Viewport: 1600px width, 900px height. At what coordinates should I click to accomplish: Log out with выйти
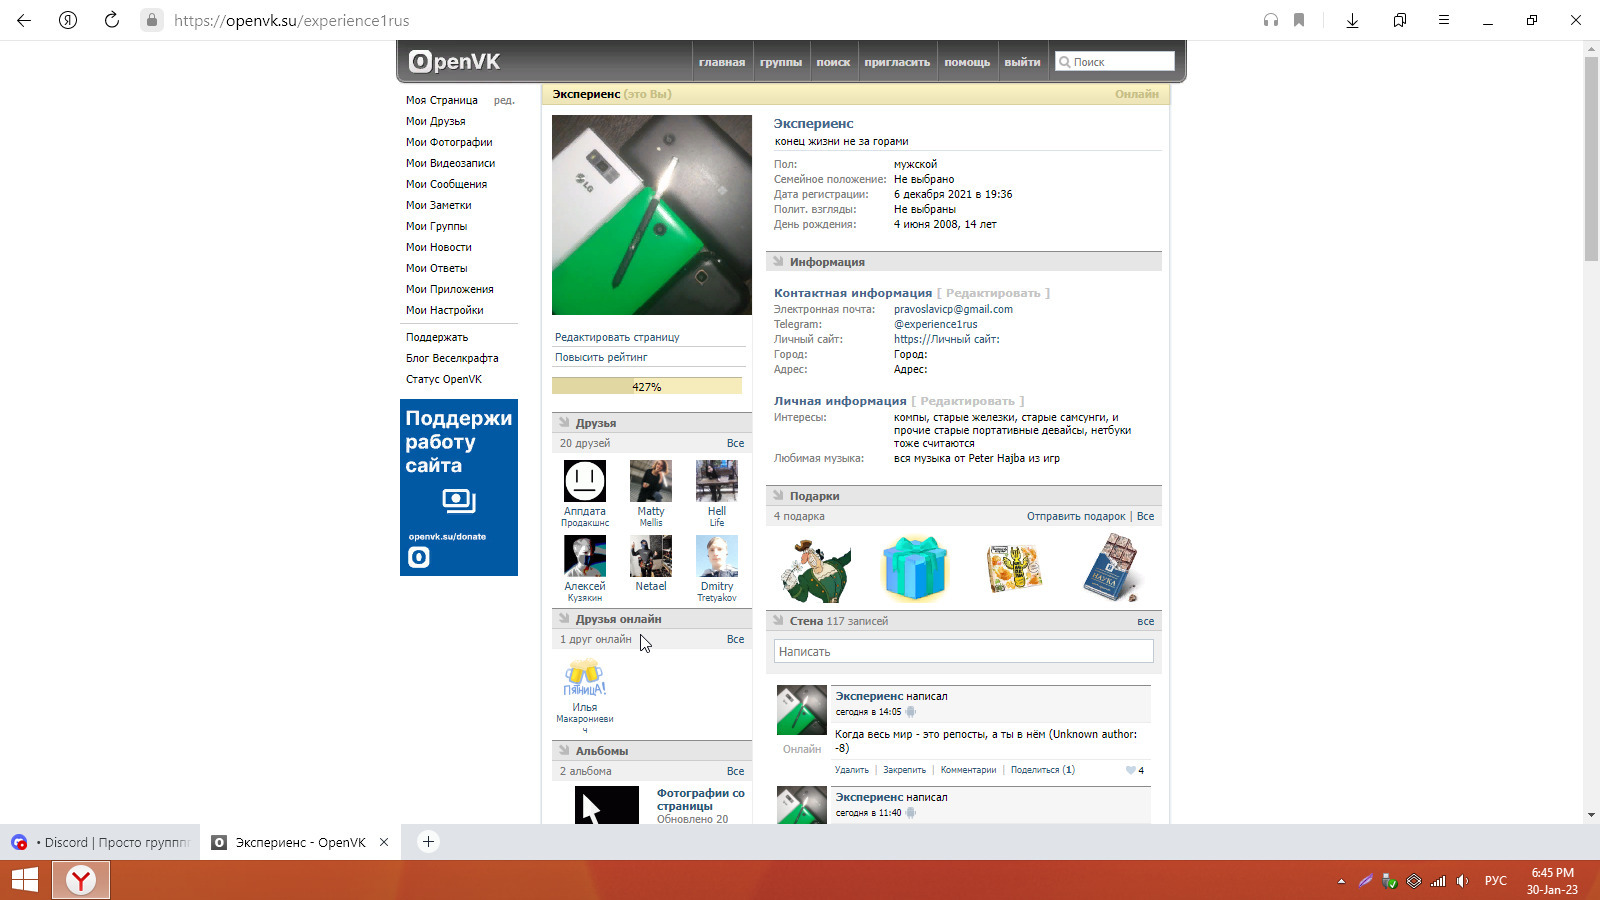1022,62
